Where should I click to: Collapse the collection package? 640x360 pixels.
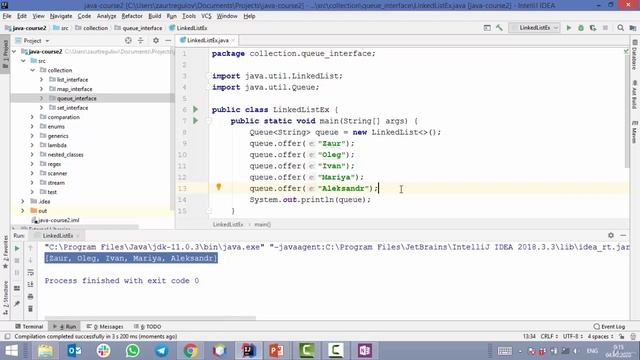[x=32, y=70]
